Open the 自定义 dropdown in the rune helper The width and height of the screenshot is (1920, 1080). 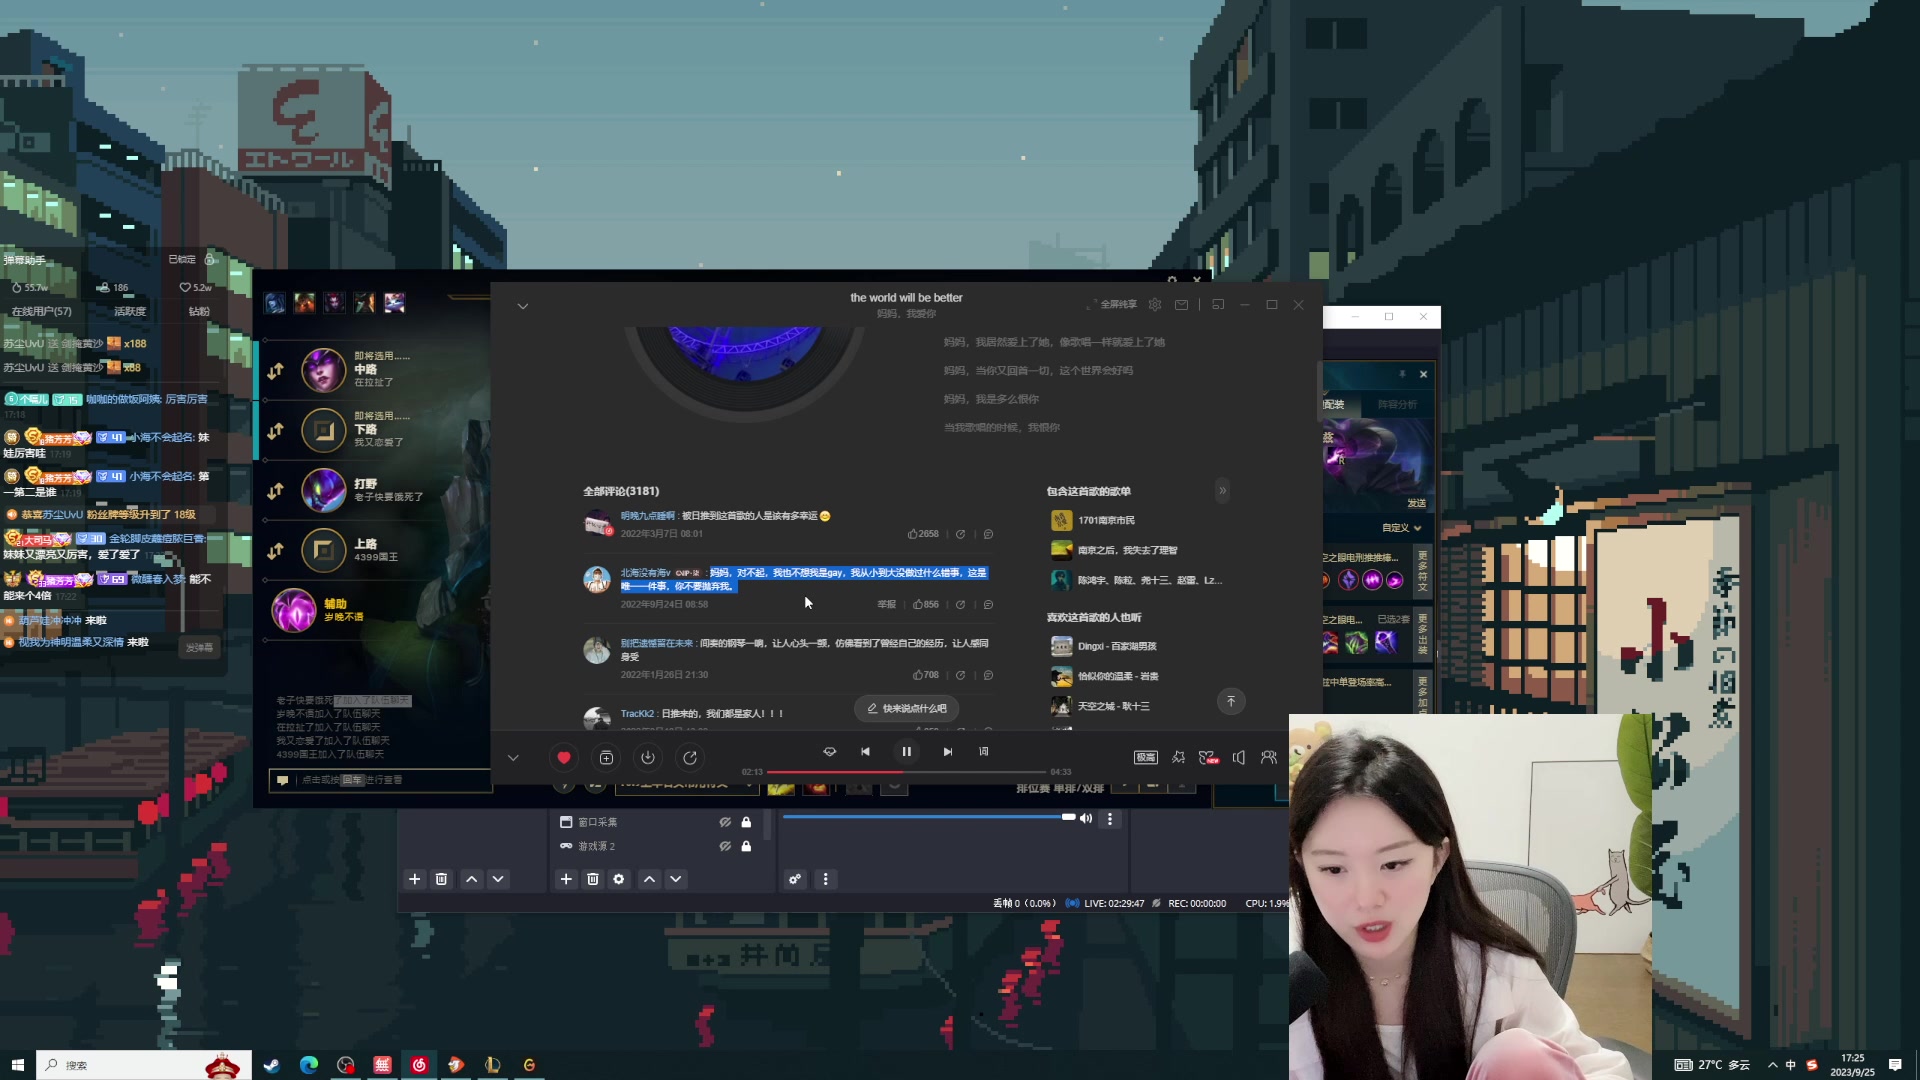pos(1402,528)
